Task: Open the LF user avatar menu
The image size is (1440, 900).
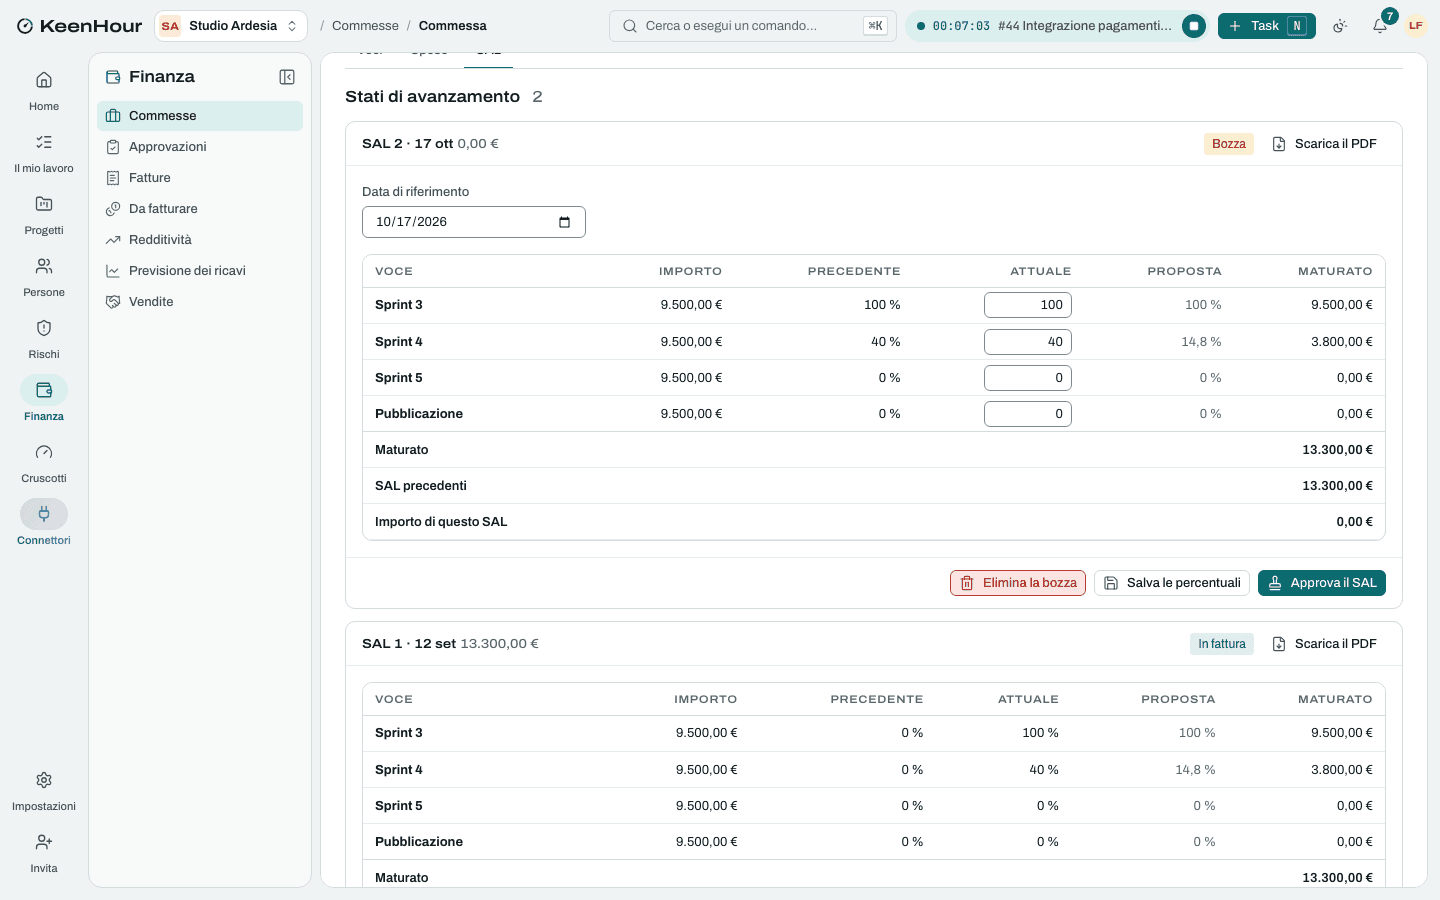Action: coord(1416,26)
